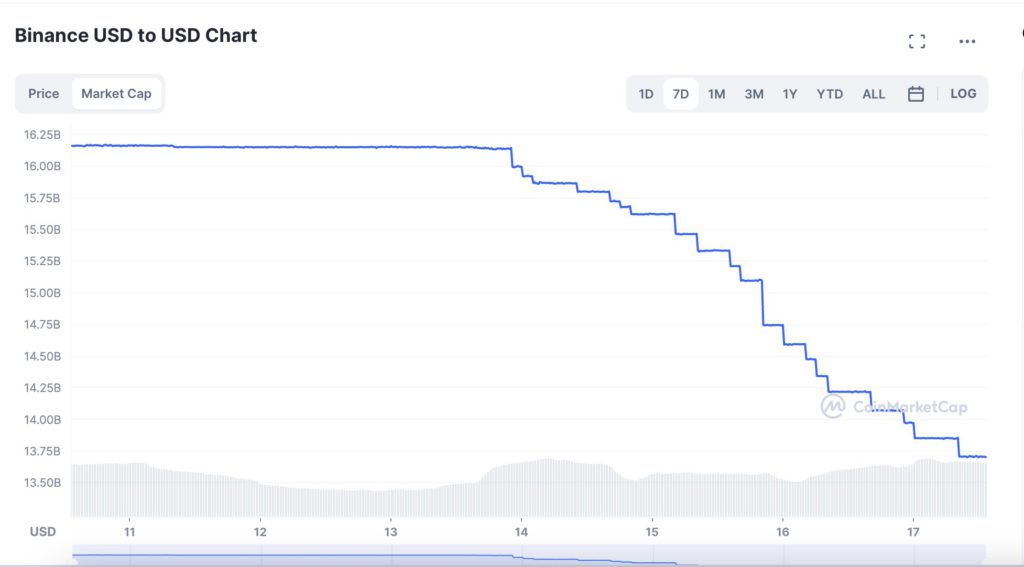Switch chart range to YTD
Screen dimensions: 1024x567
click(x=829, y=94)
